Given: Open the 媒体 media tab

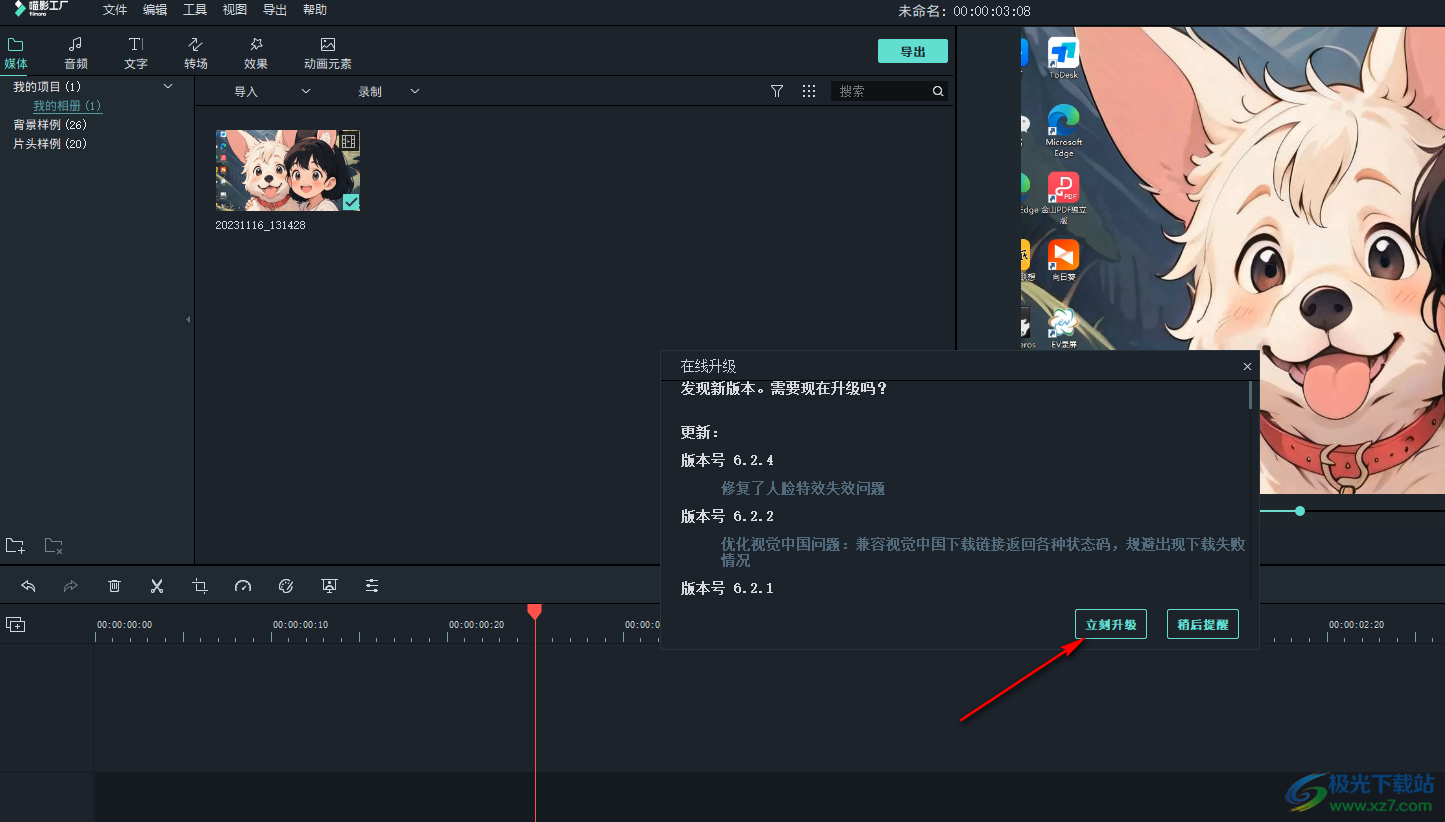Looking at the screenshot, I should [x=16, y=53].
